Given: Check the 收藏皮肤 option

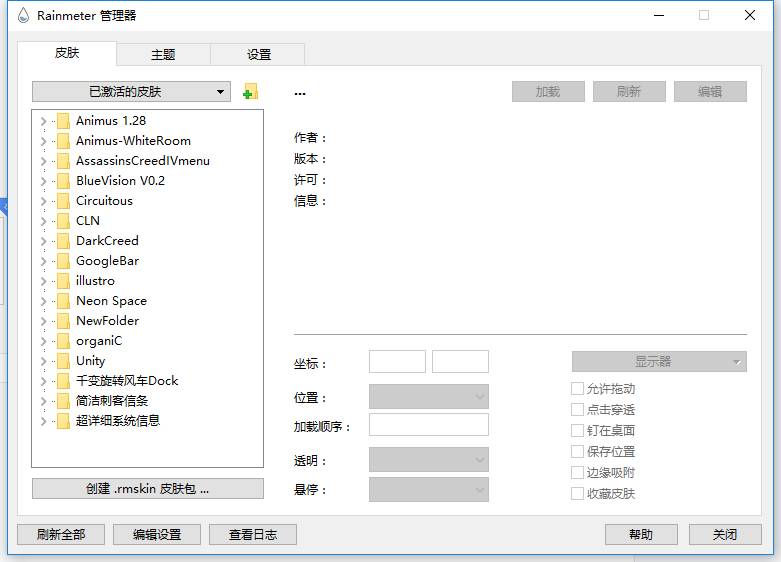Looking at the screenshot, I should click(577, 494).
